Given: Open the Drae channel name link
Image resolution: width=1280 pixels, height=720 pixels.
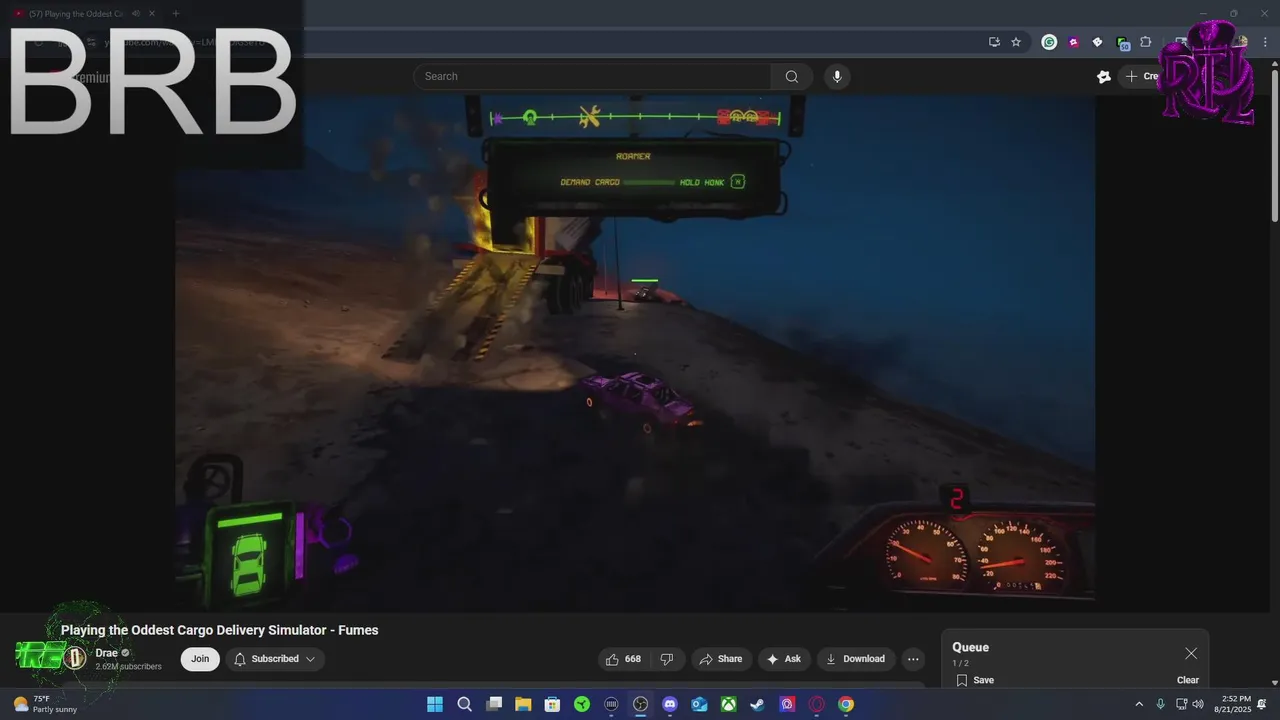Looking at the screenshot, I should [107, 653].
